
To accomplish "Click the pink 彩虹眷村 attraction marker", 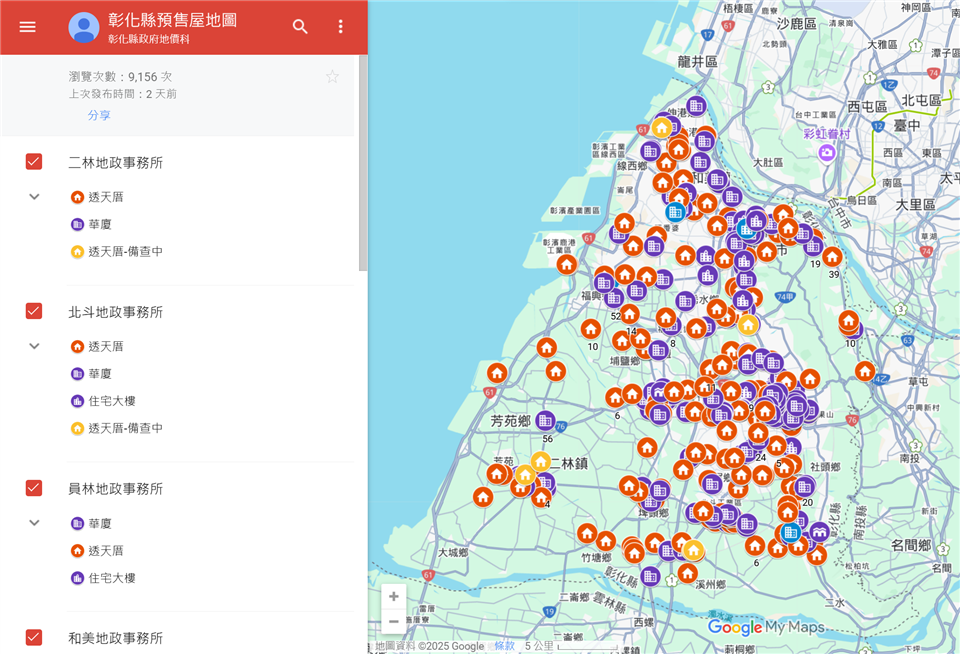I will point(826,152).
